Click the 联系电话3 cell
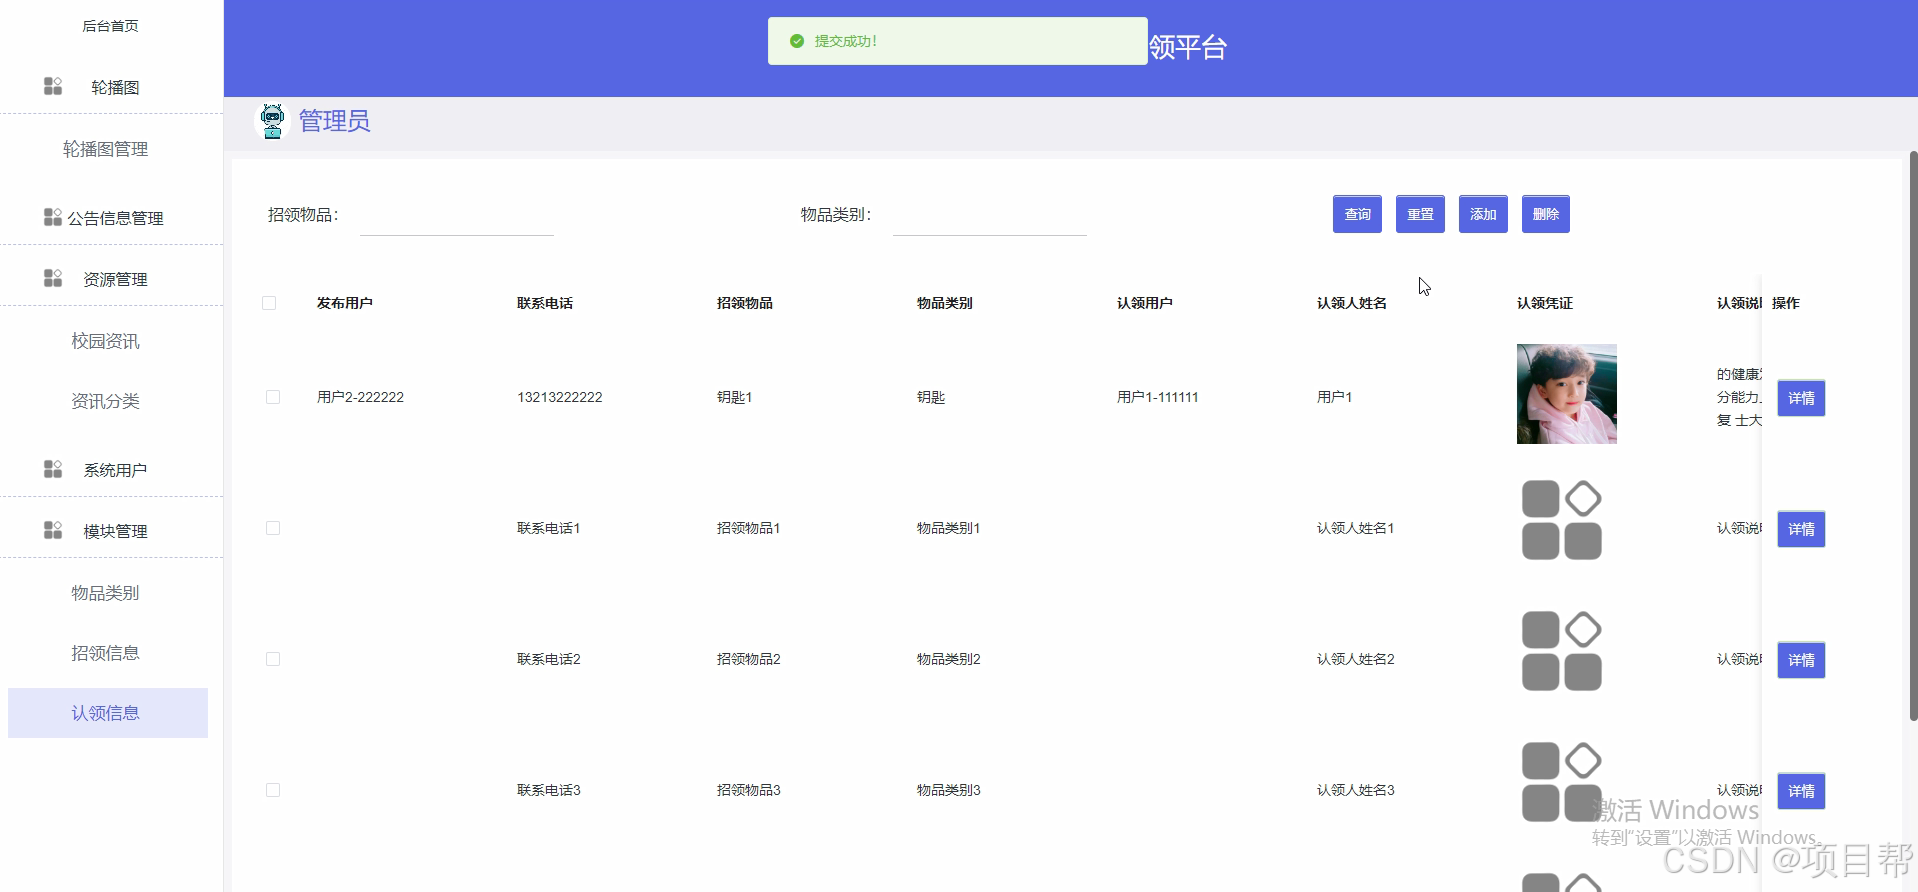 [x=549, y=790]
